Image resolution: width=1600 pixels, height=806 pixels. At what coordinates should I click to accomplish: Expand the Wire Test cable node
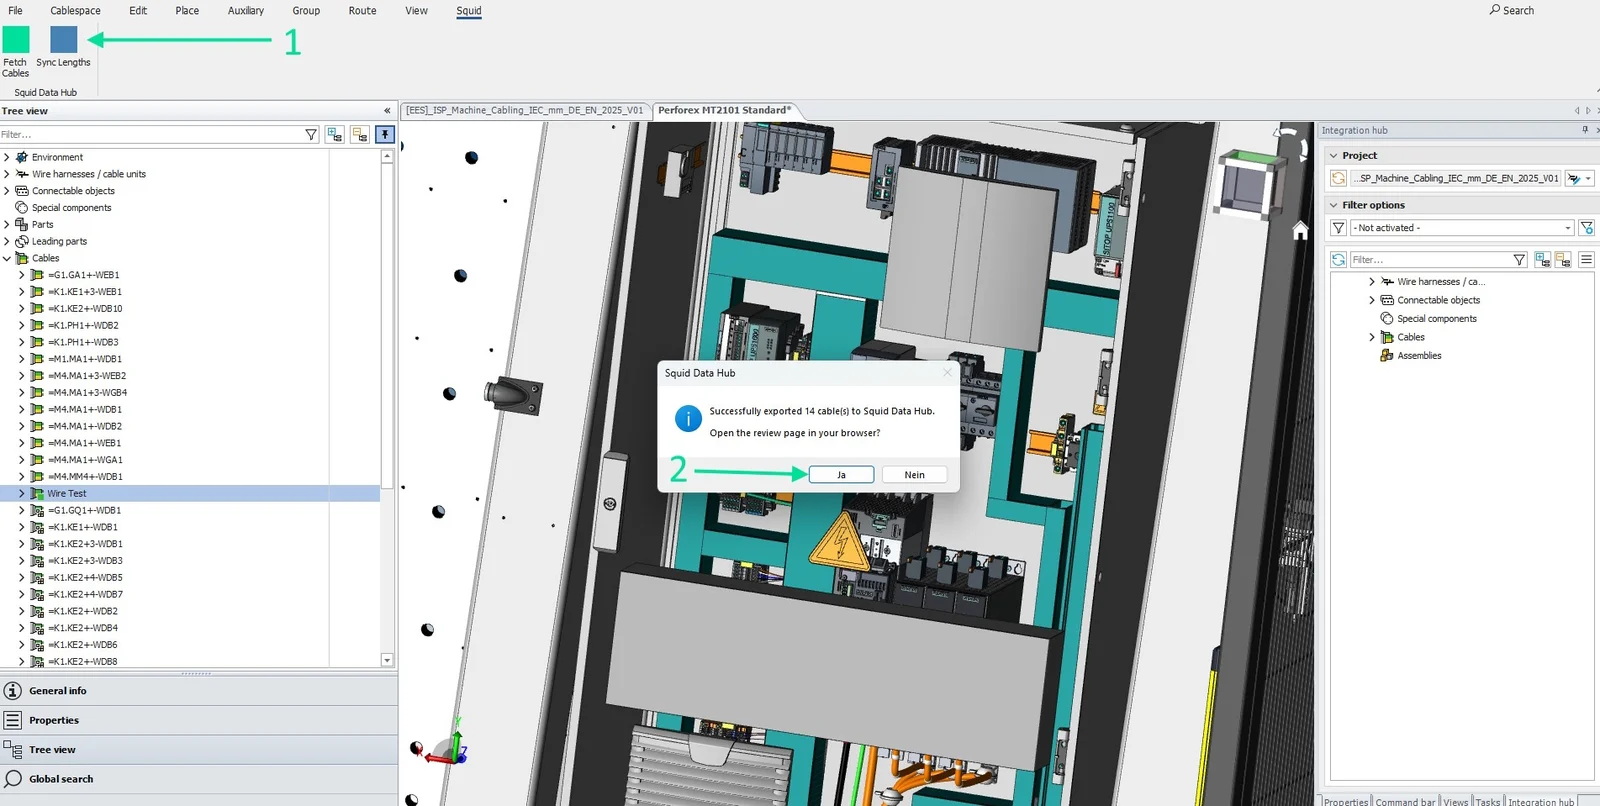click(x=22, y=493)
